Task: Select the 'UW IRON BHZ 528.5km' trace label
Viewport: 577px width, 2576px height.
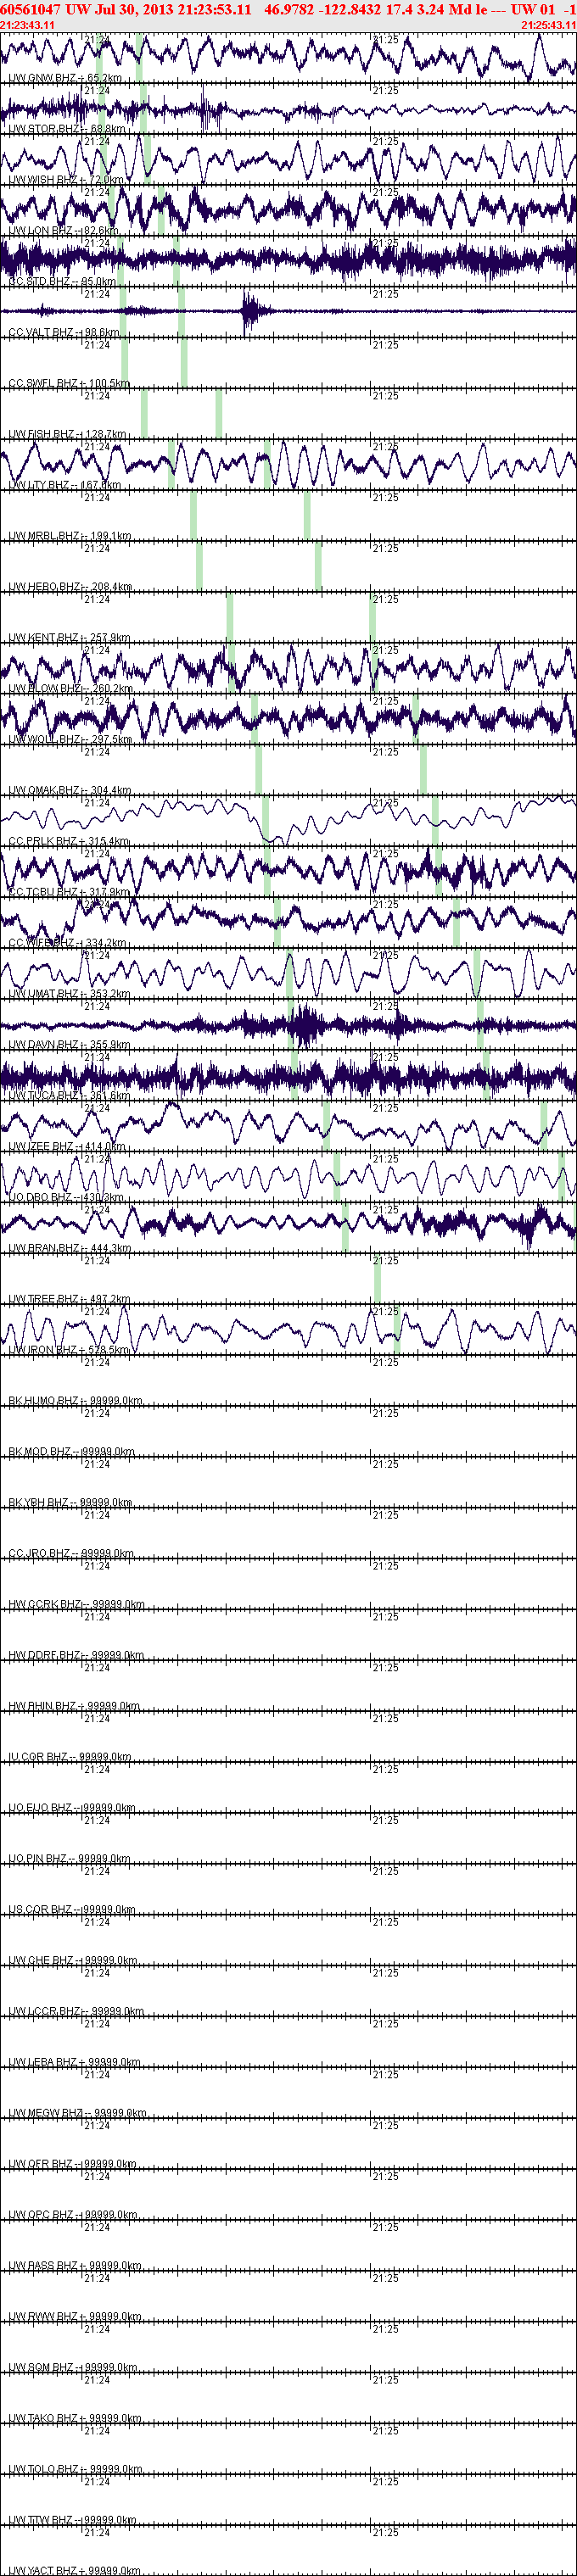Action: pyautogui.click(x=69, y=1350)
